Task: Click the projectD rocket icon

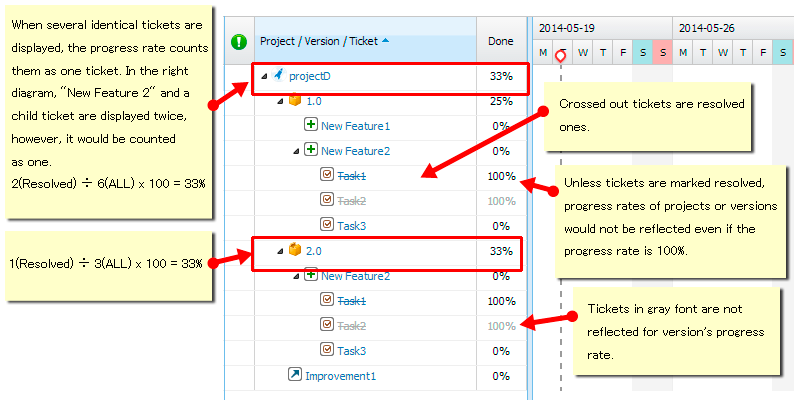Action: click(x=278, y=75)
